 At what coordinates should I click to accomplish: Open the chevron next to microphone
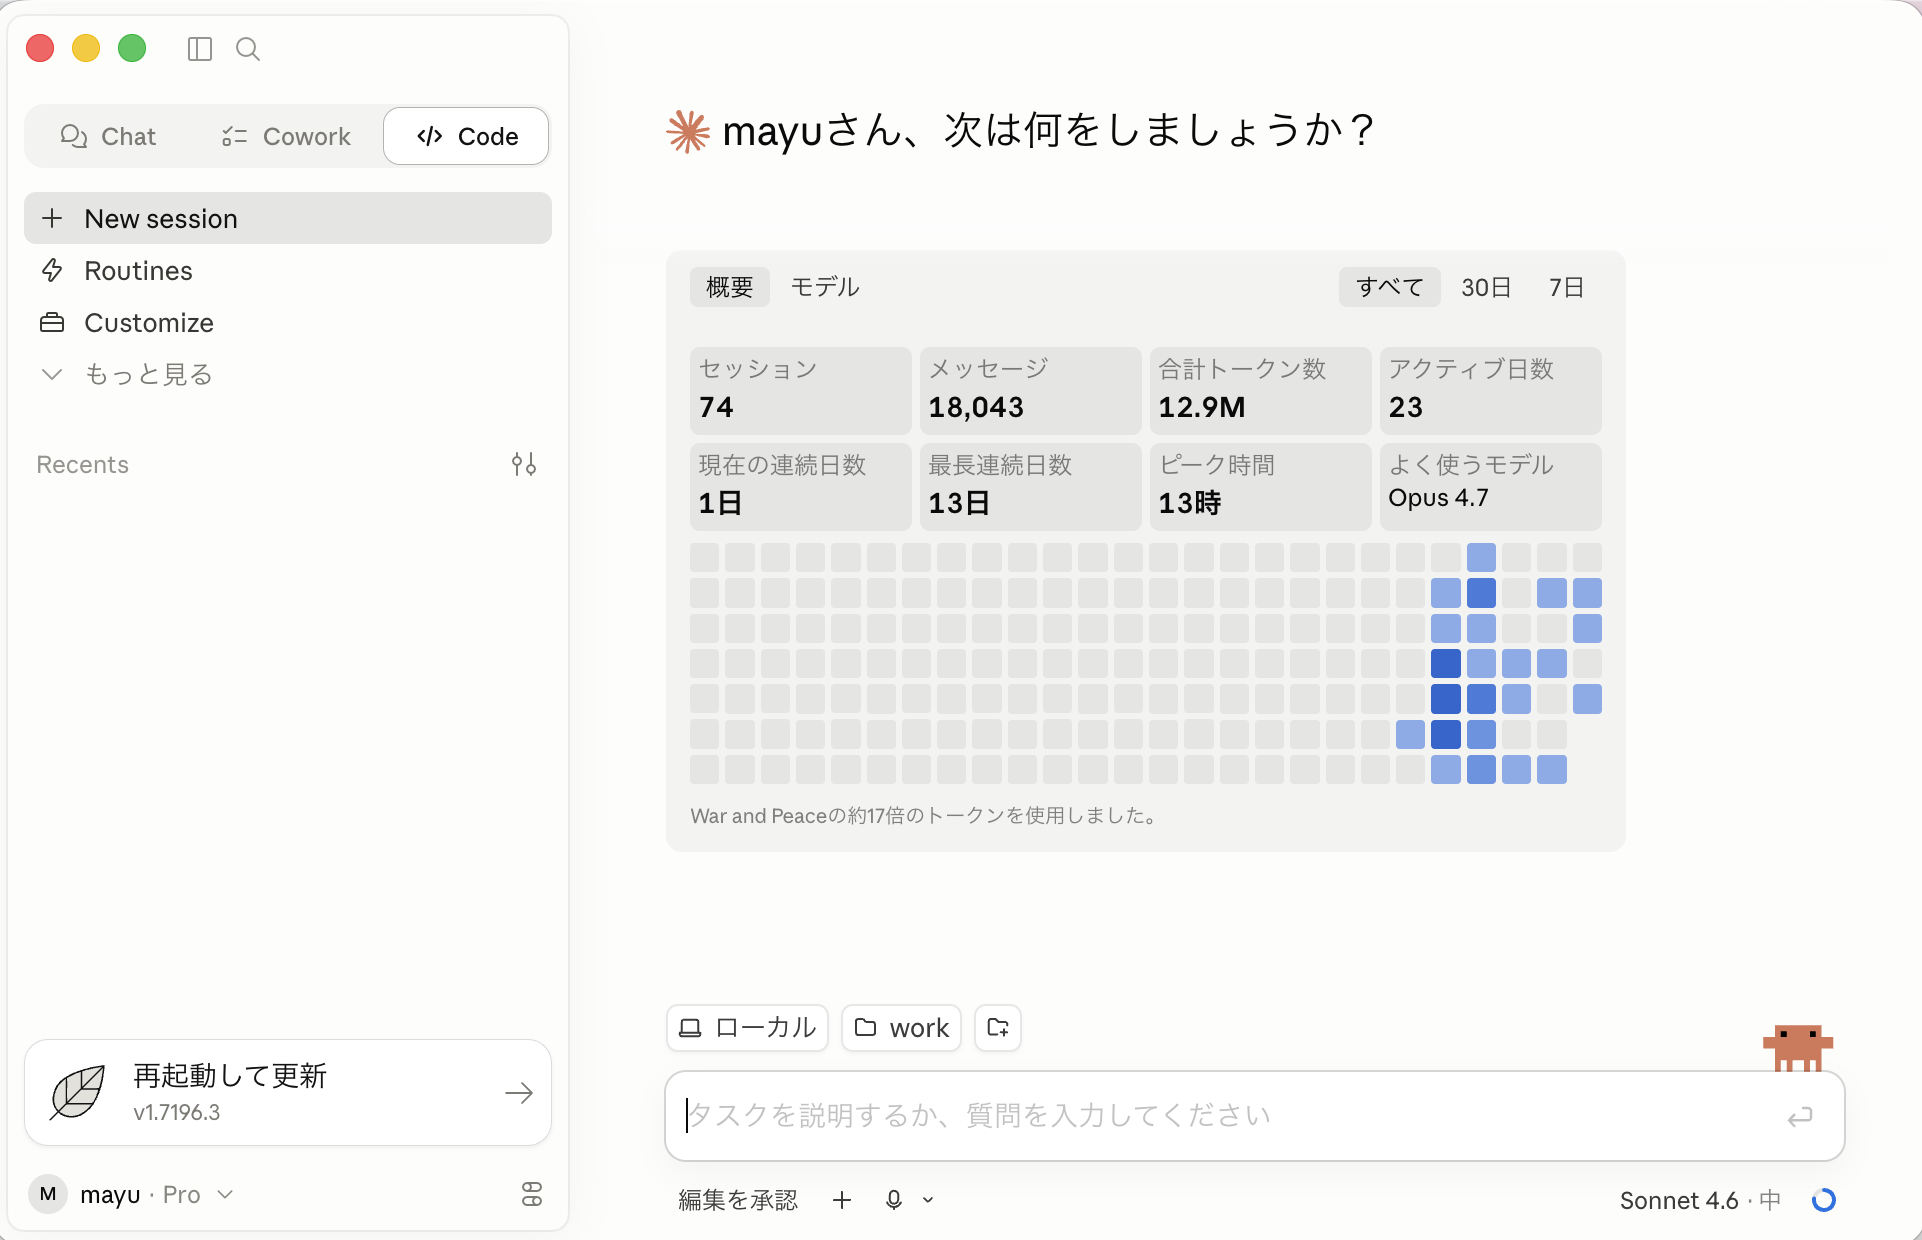pyautogui.click(x=928, y=1200)
